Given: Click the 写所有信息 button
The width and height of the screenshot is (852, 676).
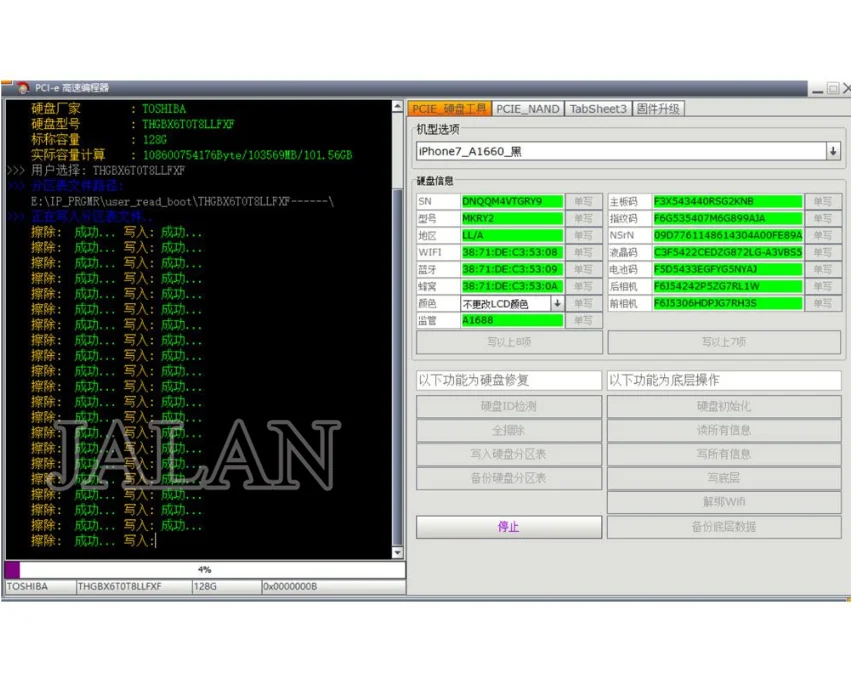Looking at the screenshot, I should [x=724, y=454].
